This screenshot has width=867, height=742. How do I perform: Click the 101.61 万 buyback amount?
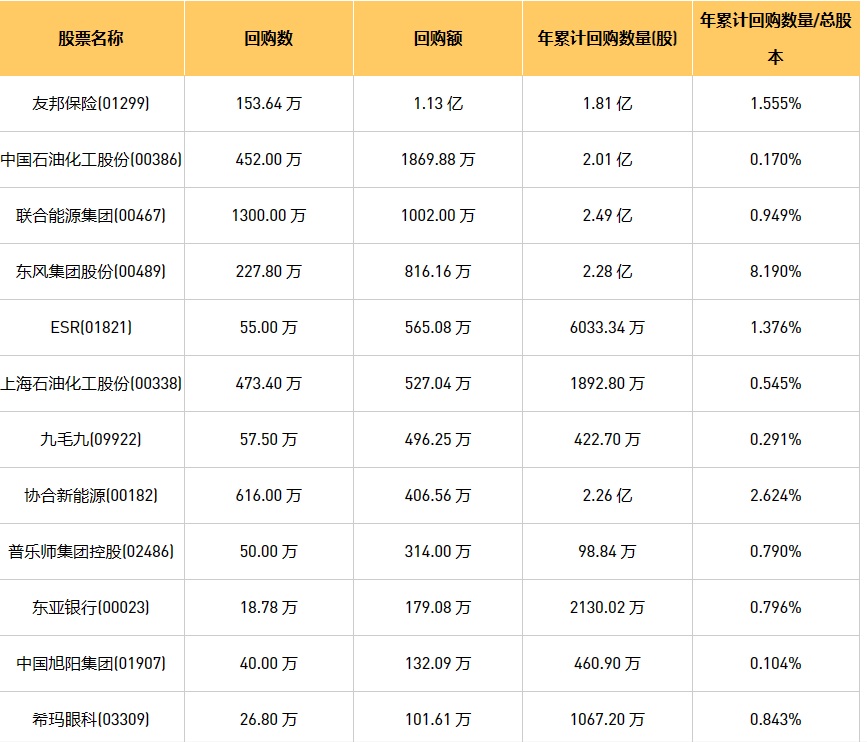coord(438,719)
